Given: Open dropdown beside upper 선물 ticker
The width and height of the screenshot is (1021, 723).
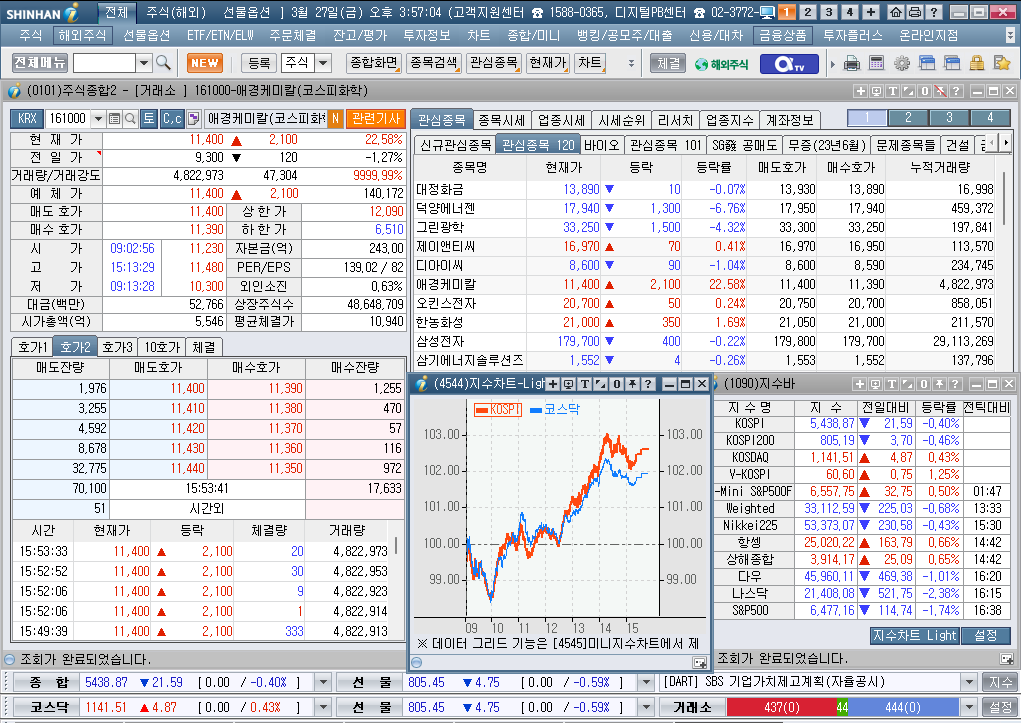Looking at the screenshot, I should pyautogui.click(x=645, y=683).
